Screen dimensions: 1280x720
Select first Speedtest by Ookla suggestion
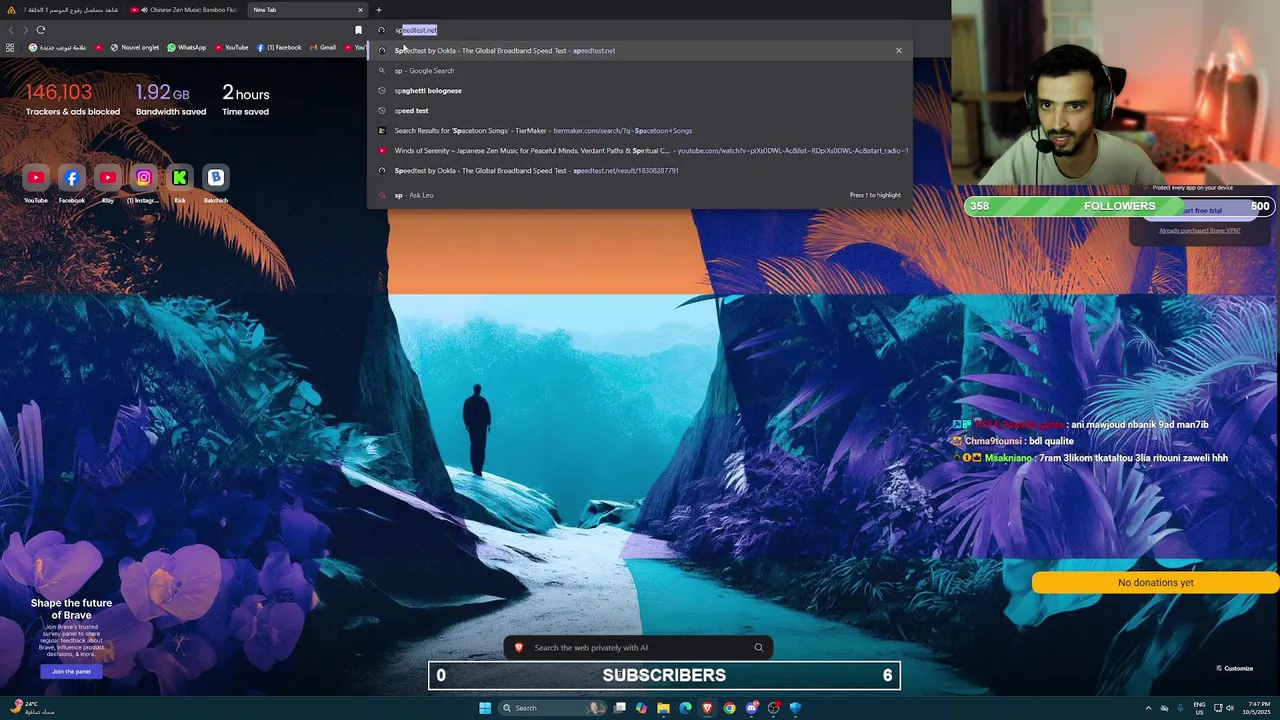coord(640,50)
